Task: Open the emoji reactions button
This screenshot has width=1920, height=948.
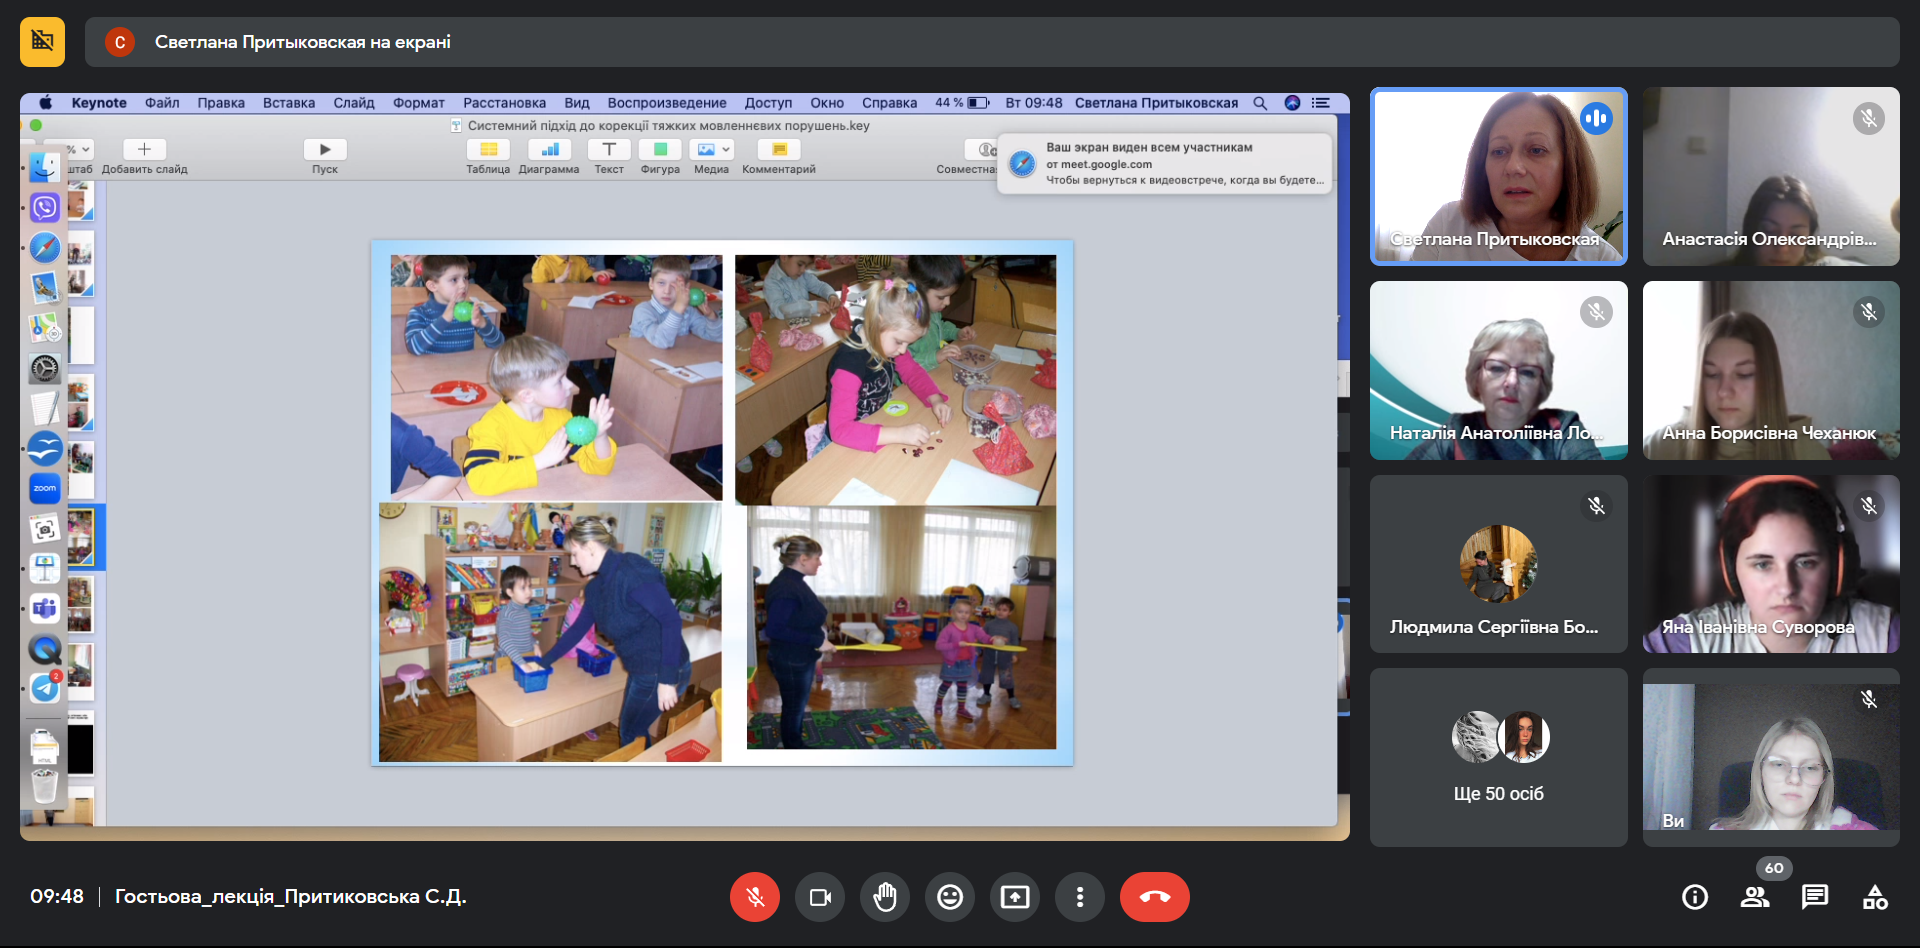Action: click(950, 897)
